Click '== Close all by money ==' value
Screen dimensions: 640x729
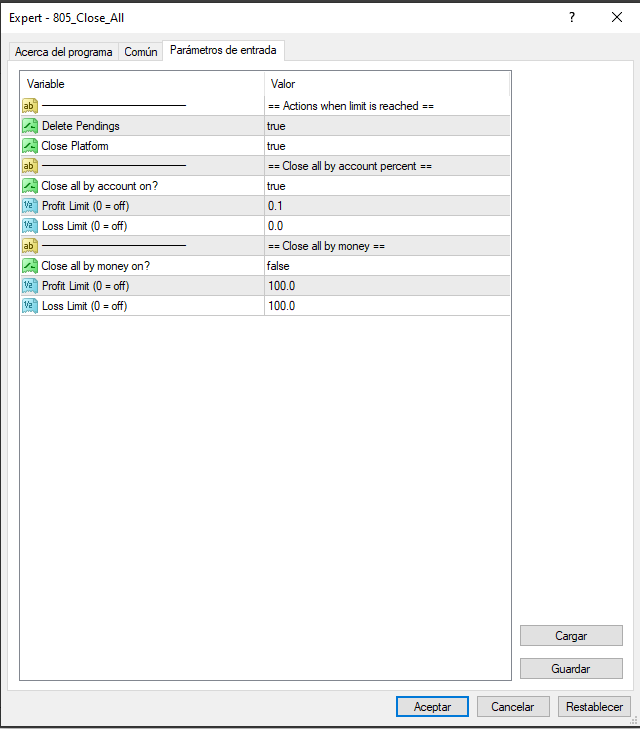click(326, 246)
